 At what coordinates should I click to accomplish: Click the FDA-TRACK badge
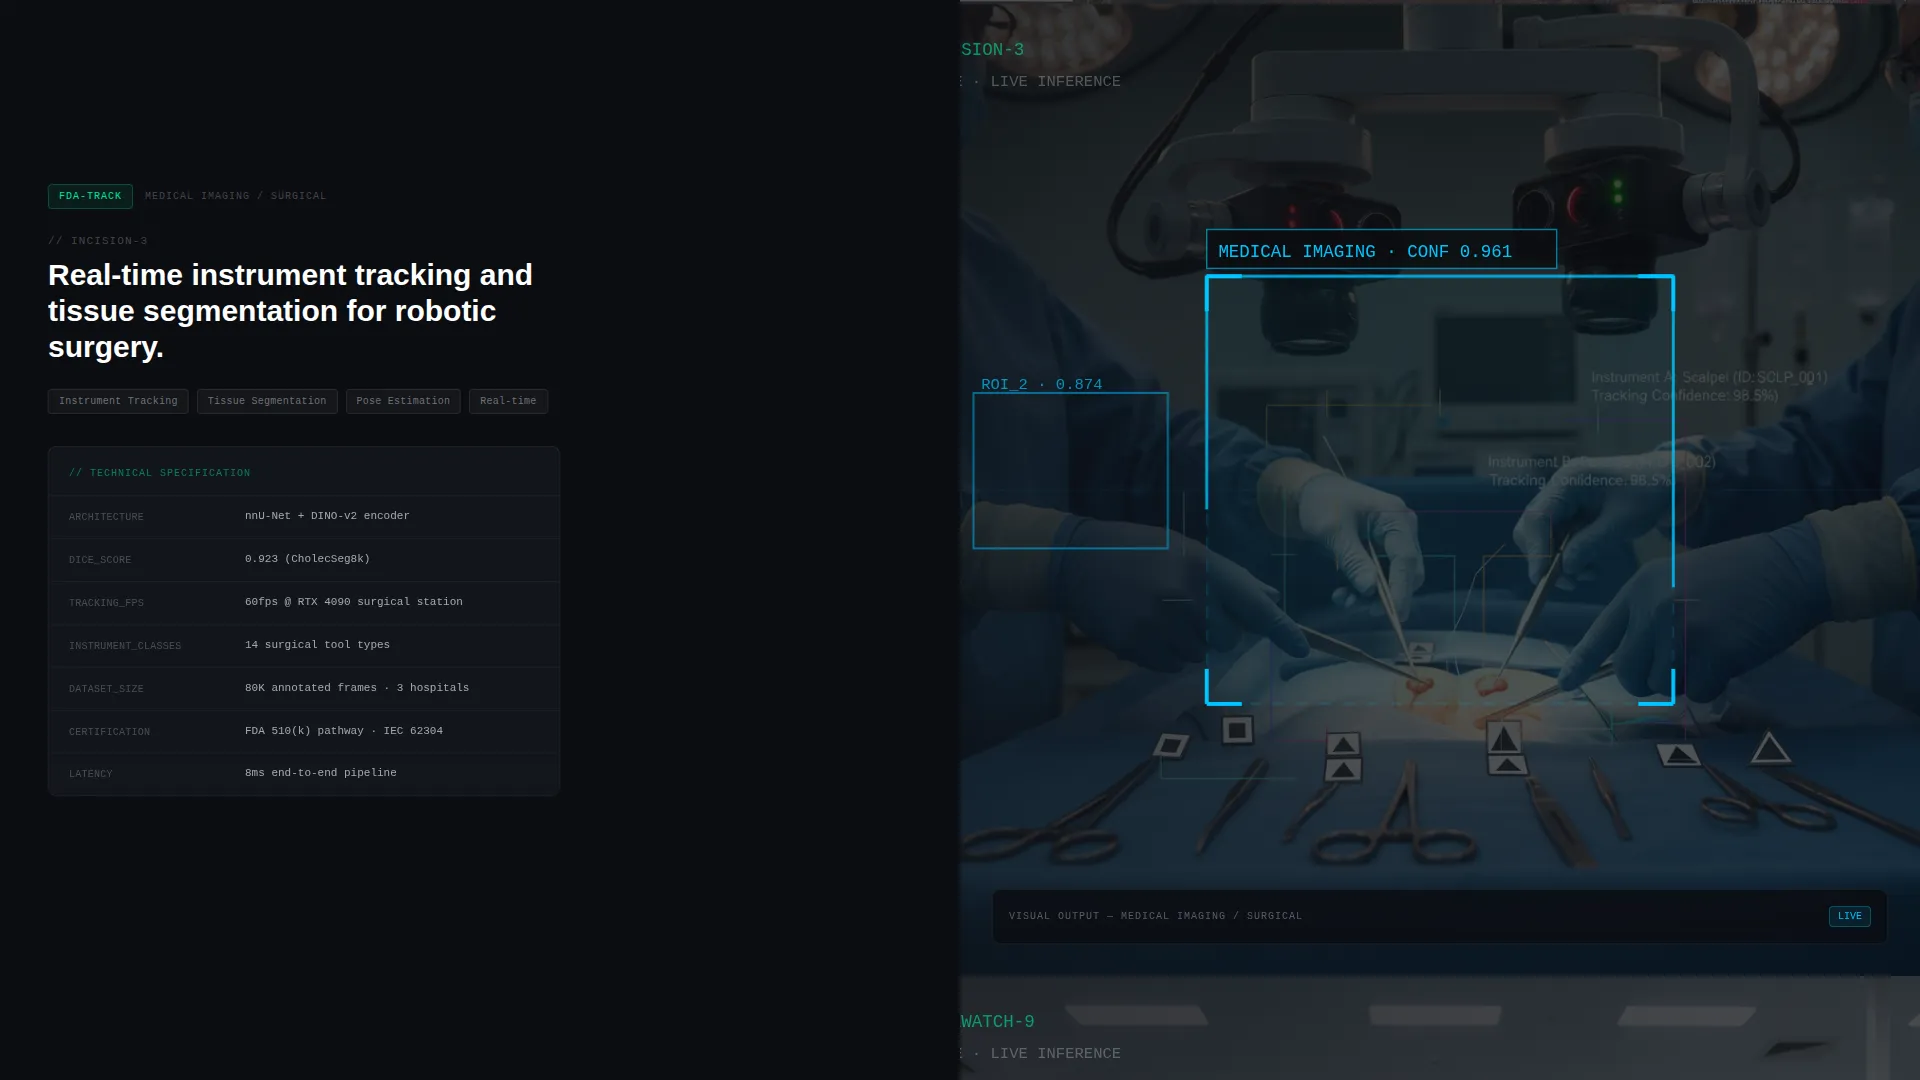90,196
